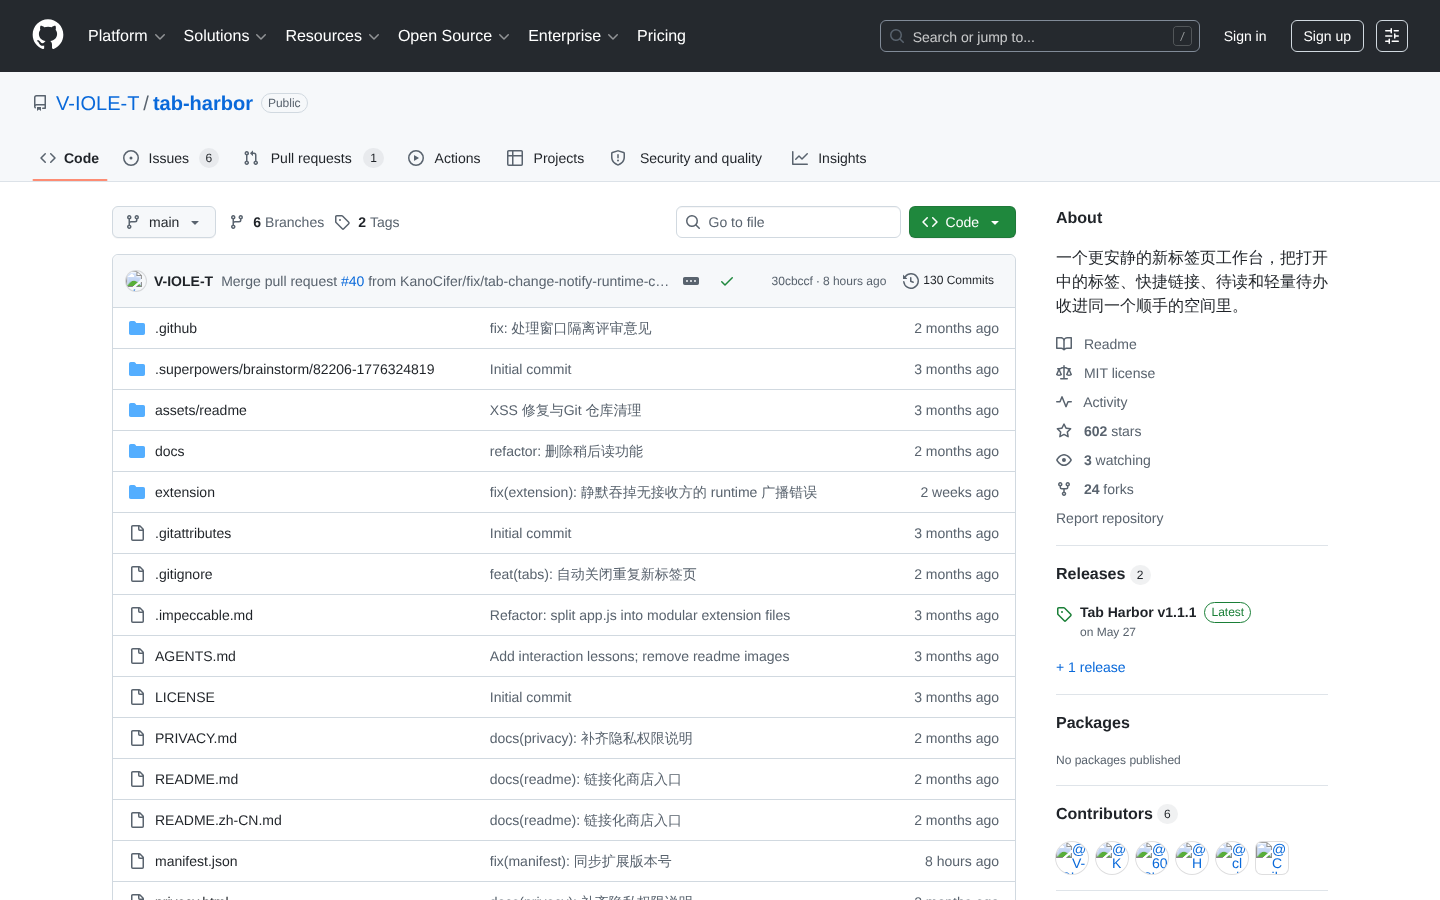Click the PRIVACY.md file icon

pos(137,738)
